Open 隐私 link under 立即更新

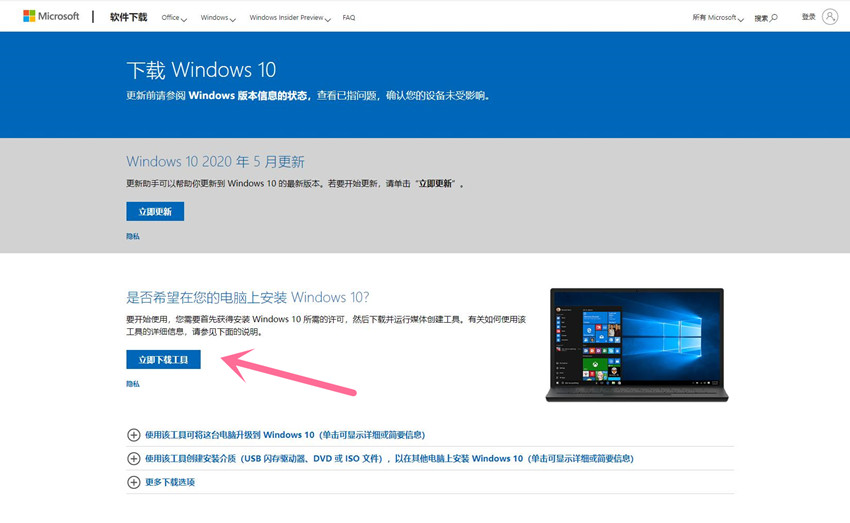point(133,236)
